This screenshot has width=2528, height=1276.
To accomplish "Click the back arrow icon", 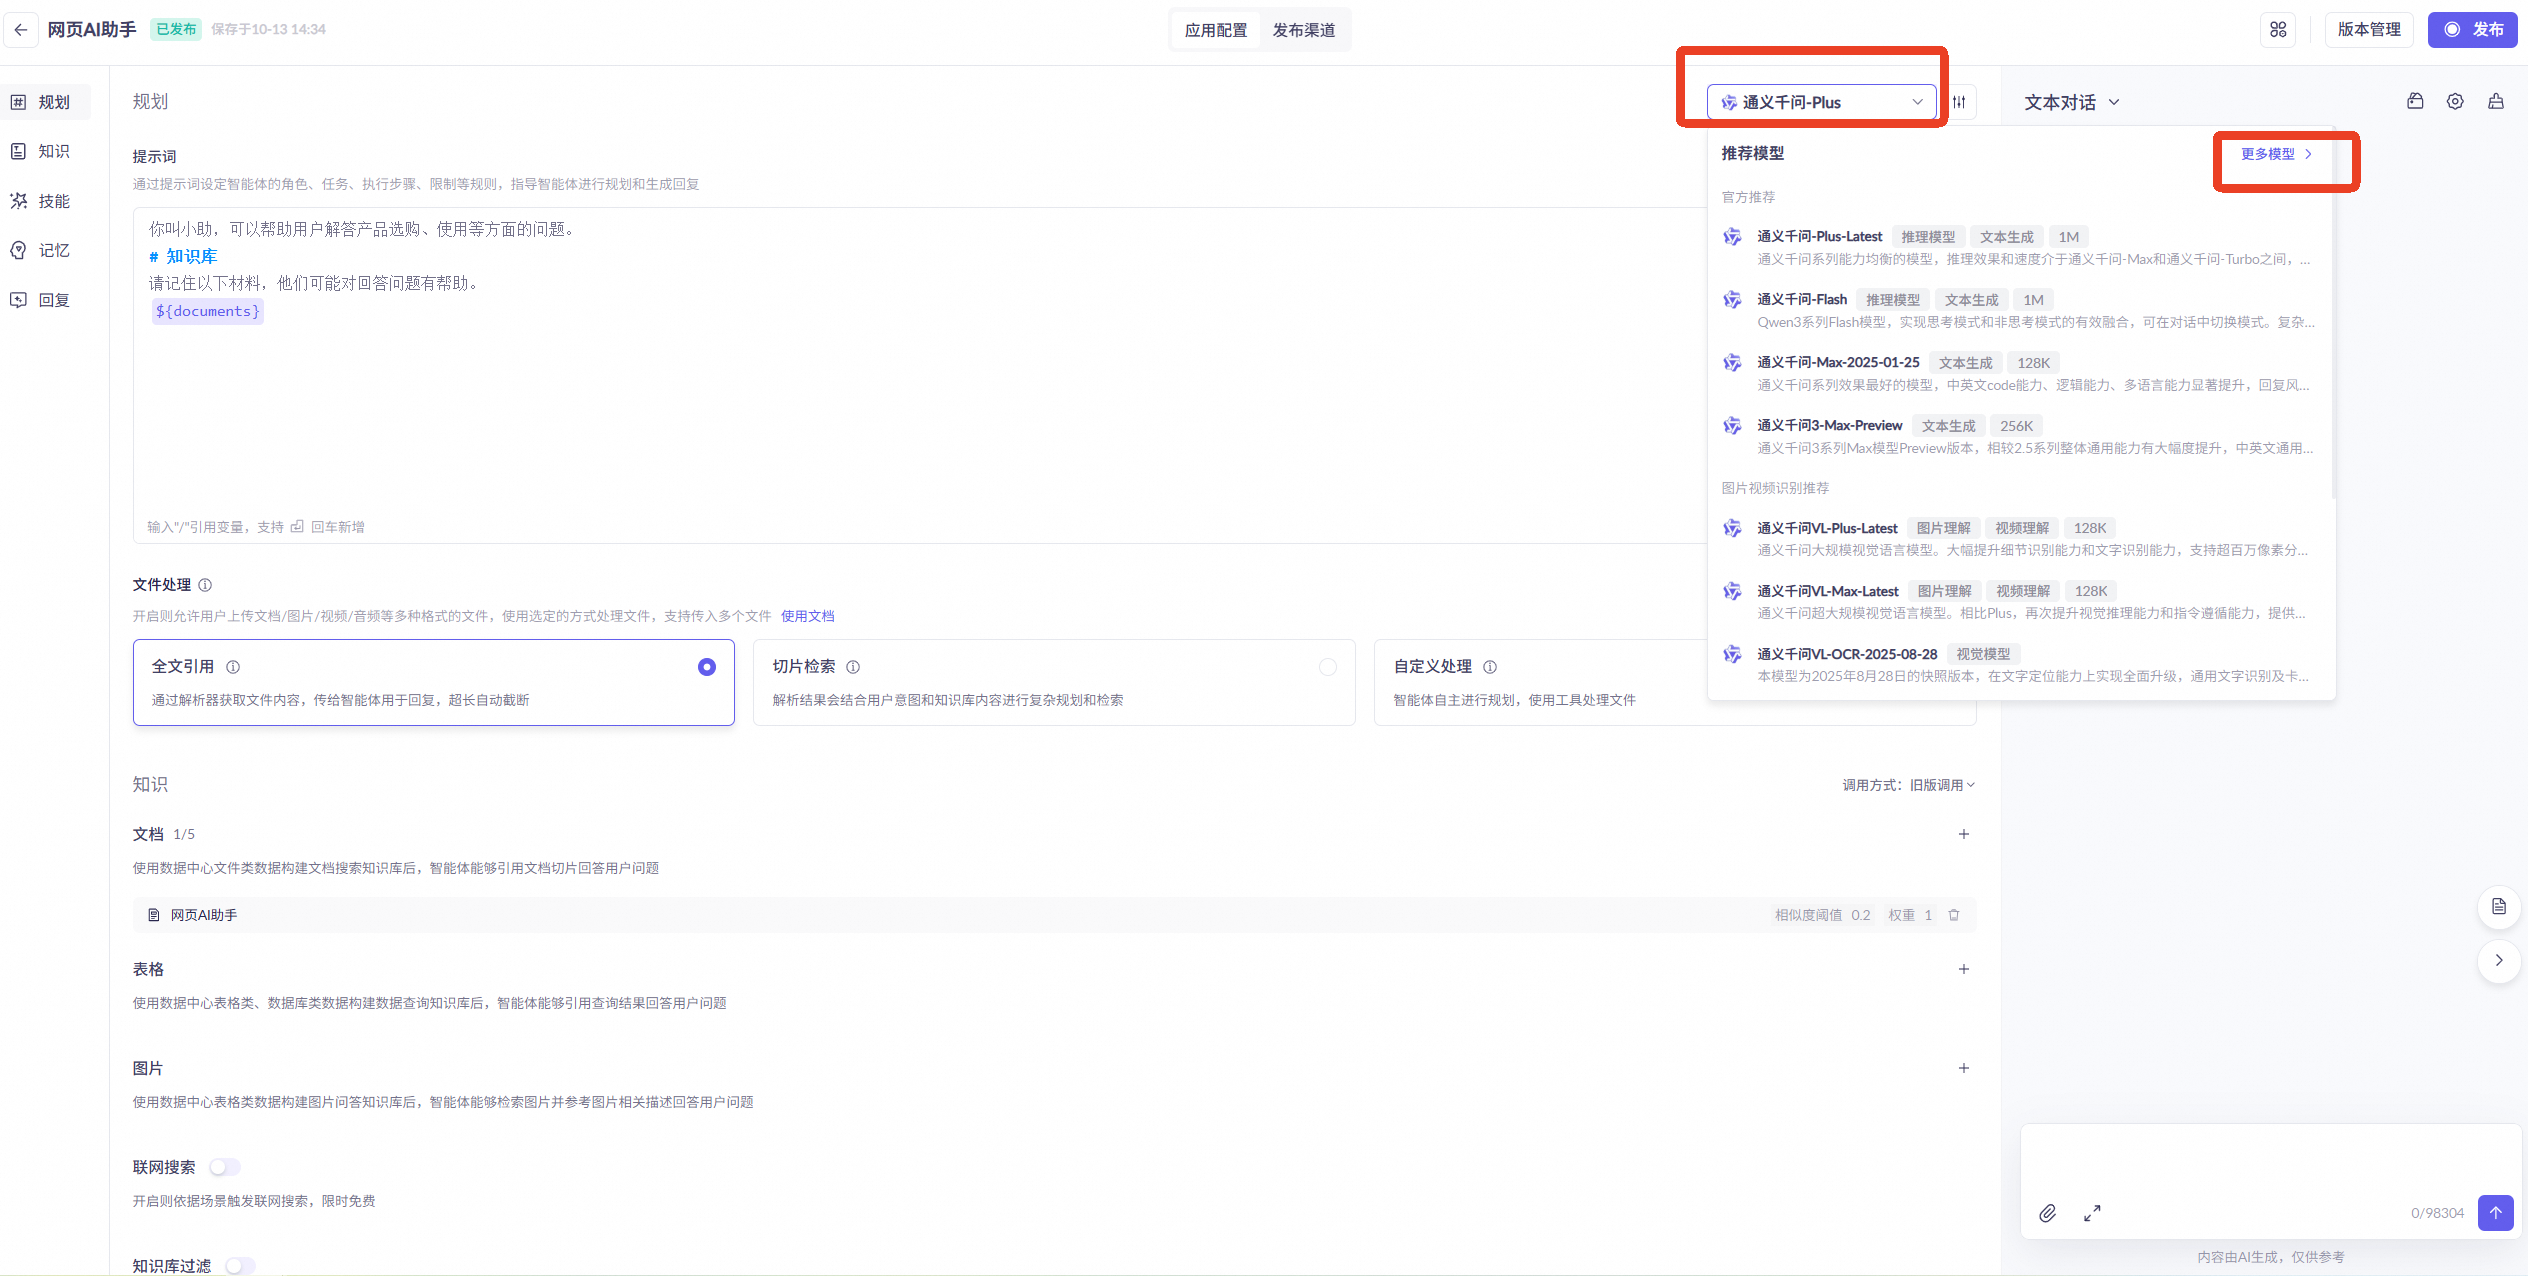I will pyautogui.click(x=21, y=30).
